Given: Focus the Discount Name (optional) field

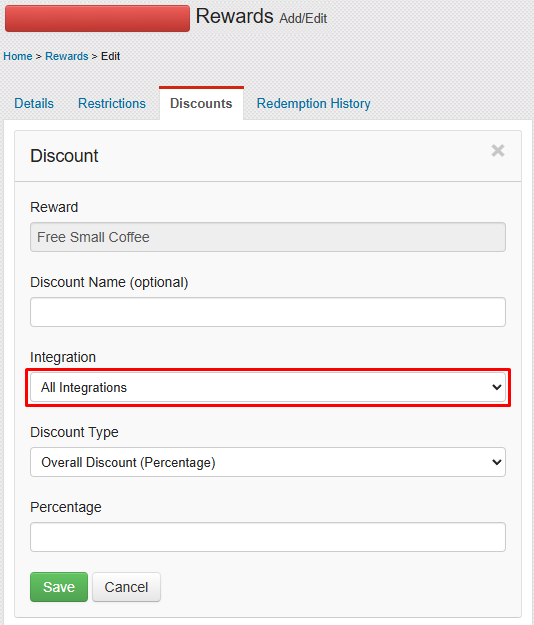Looking at the screenshot, I should click(268, 312).
